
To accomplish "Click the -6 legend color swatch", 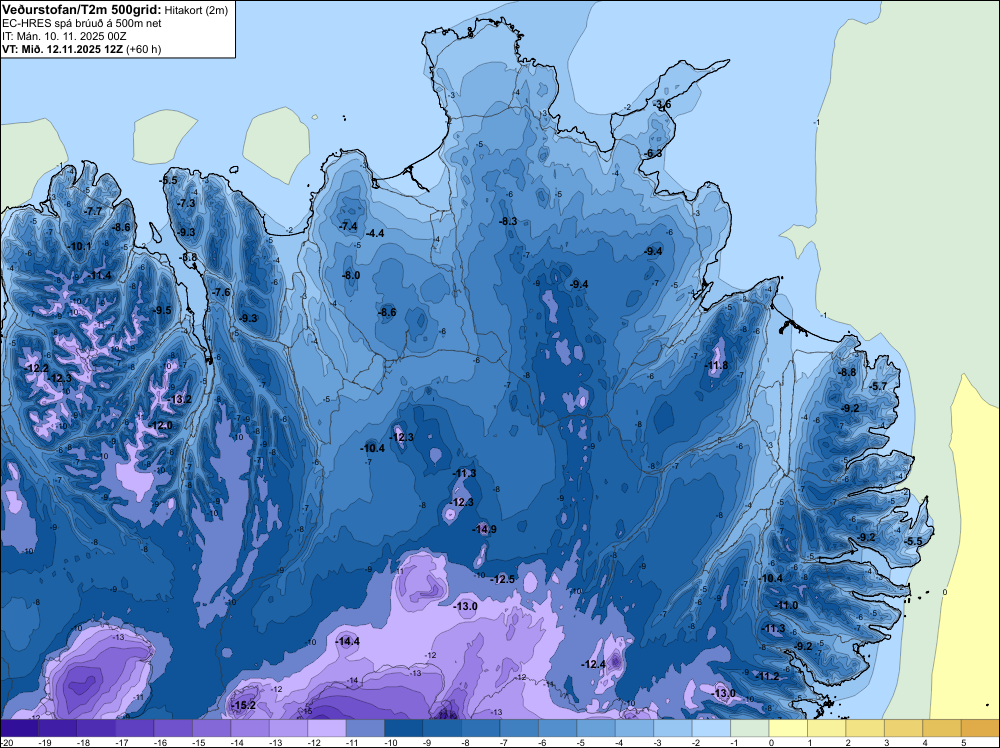I will point(557,727).
